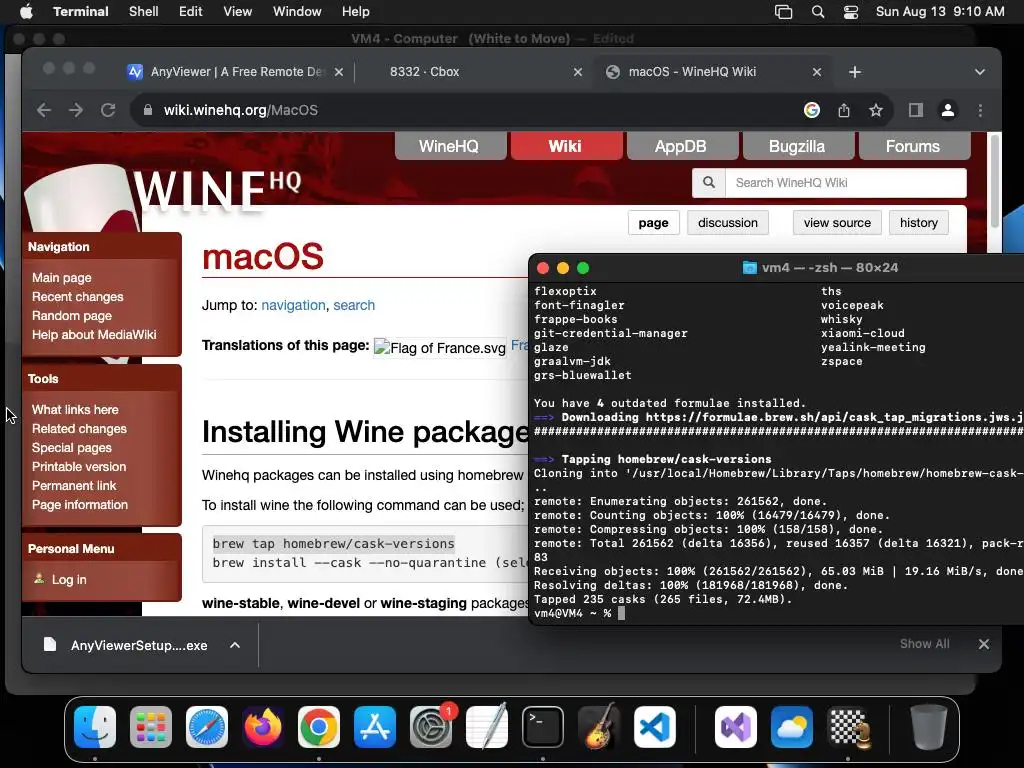Click the Apple menu logo

coord(26,11)
